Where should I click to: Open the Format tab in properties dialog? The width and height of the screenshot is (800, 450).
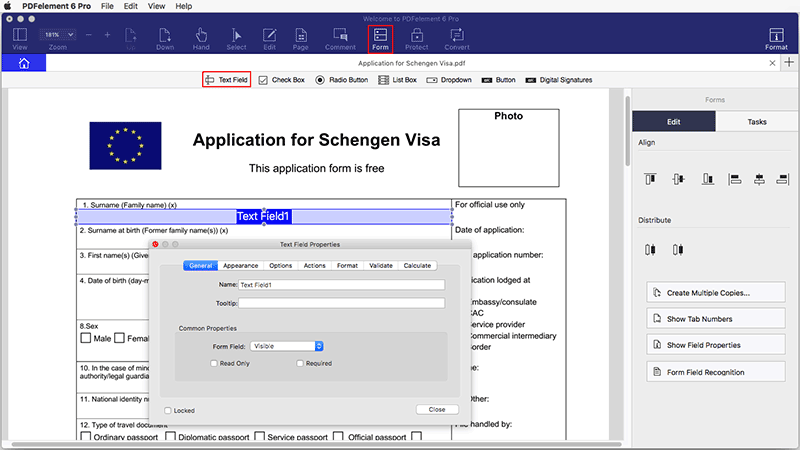point(347,265)
